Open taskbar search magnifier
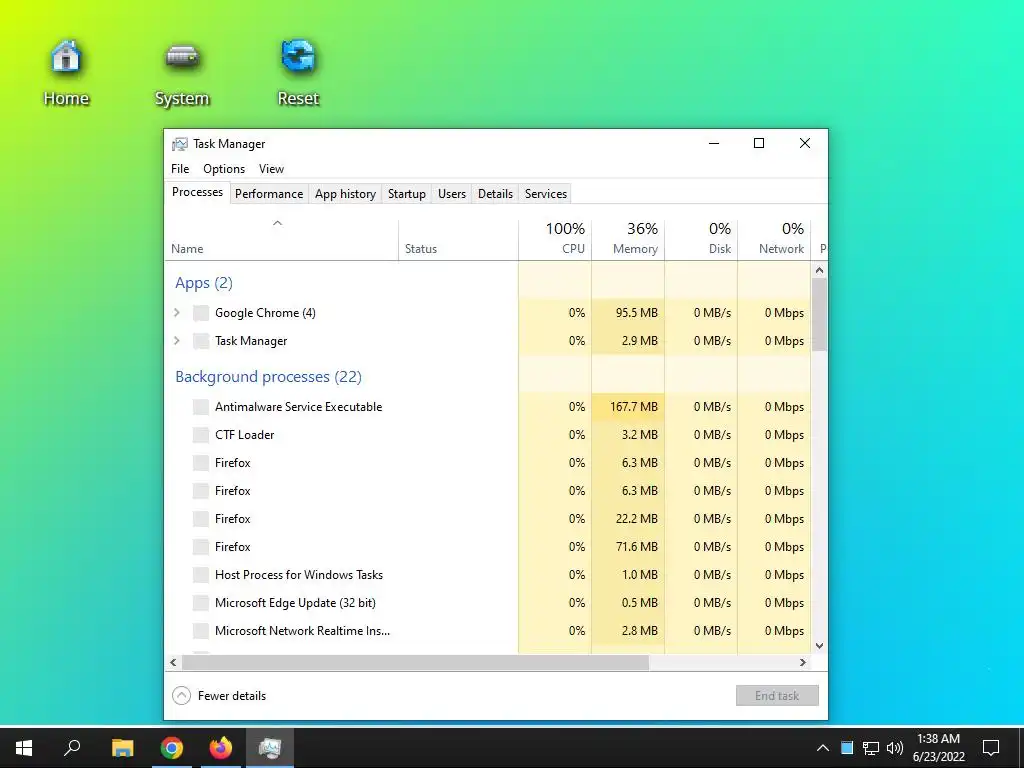This screenshot has width=1024, height=768. pos(72,748)
